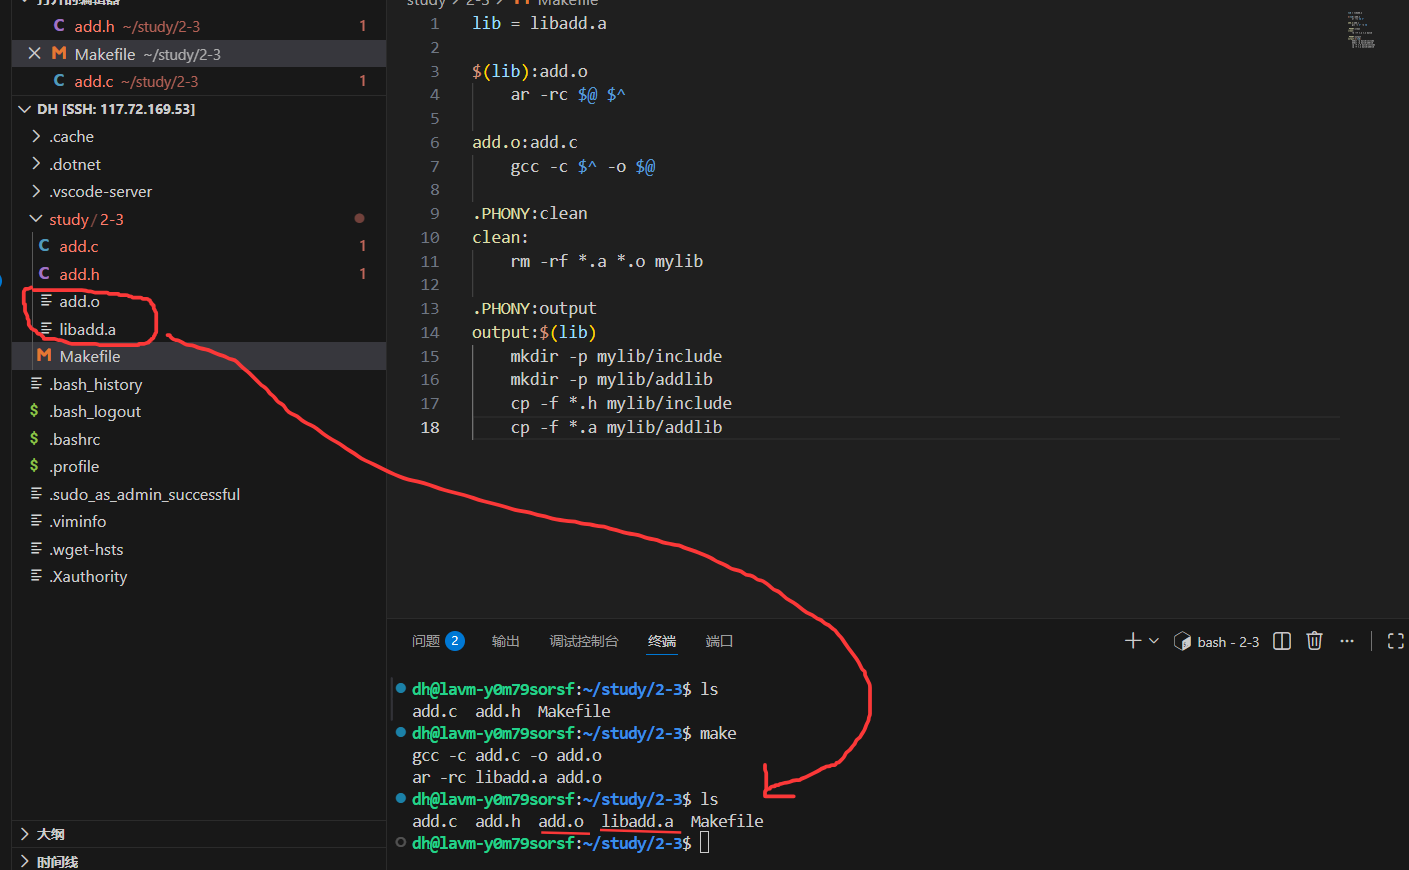
Task: Open add.h in open editors list
Action: (199, 26)
